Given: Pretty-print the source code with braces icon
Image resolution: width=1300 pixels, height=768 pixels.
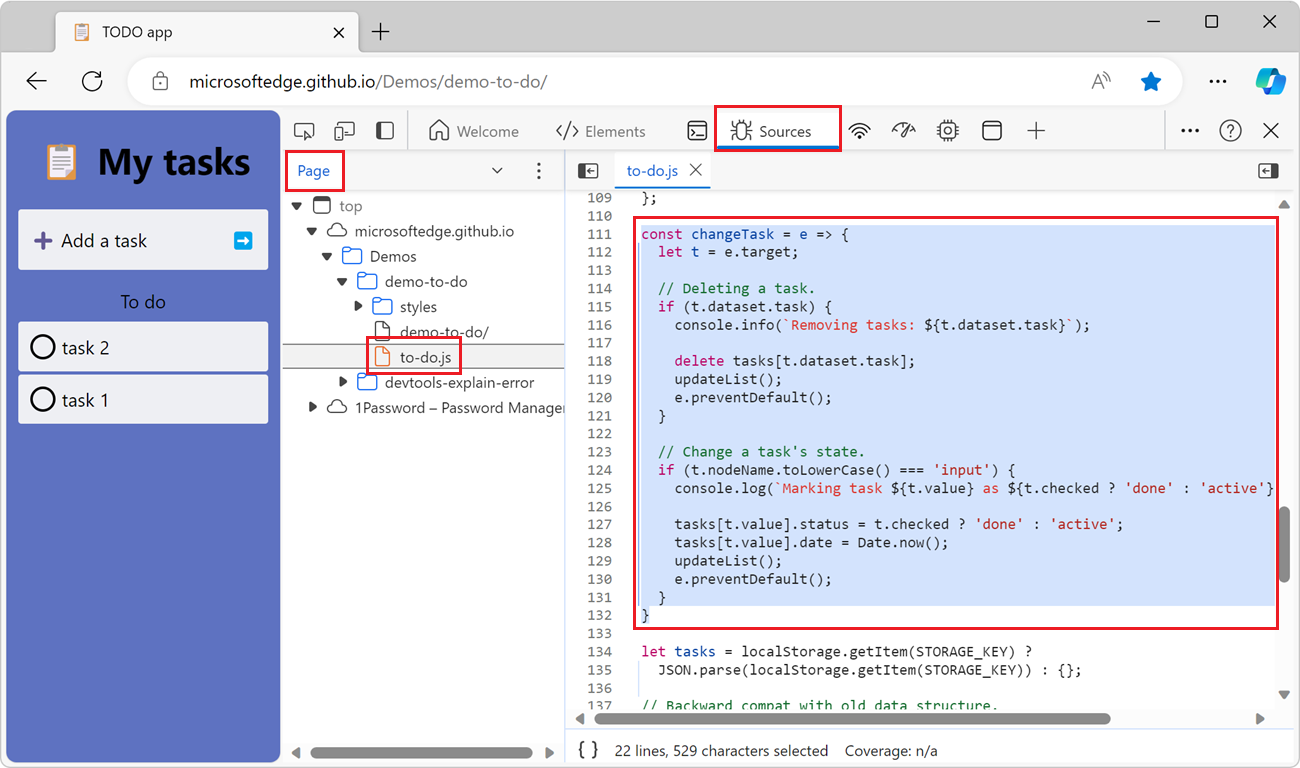Looking at the screenshot, I should click(x=588, y=750).
